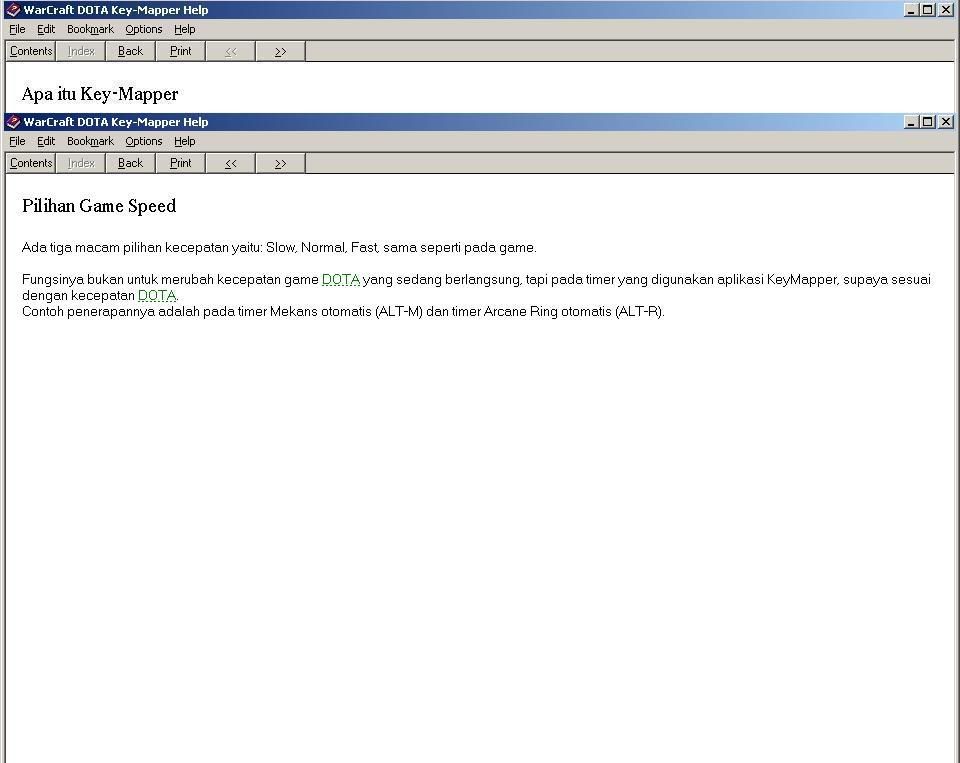Click Contents button in front window
The height and width of the screenshot is (763, 960).
pos(31,164)
